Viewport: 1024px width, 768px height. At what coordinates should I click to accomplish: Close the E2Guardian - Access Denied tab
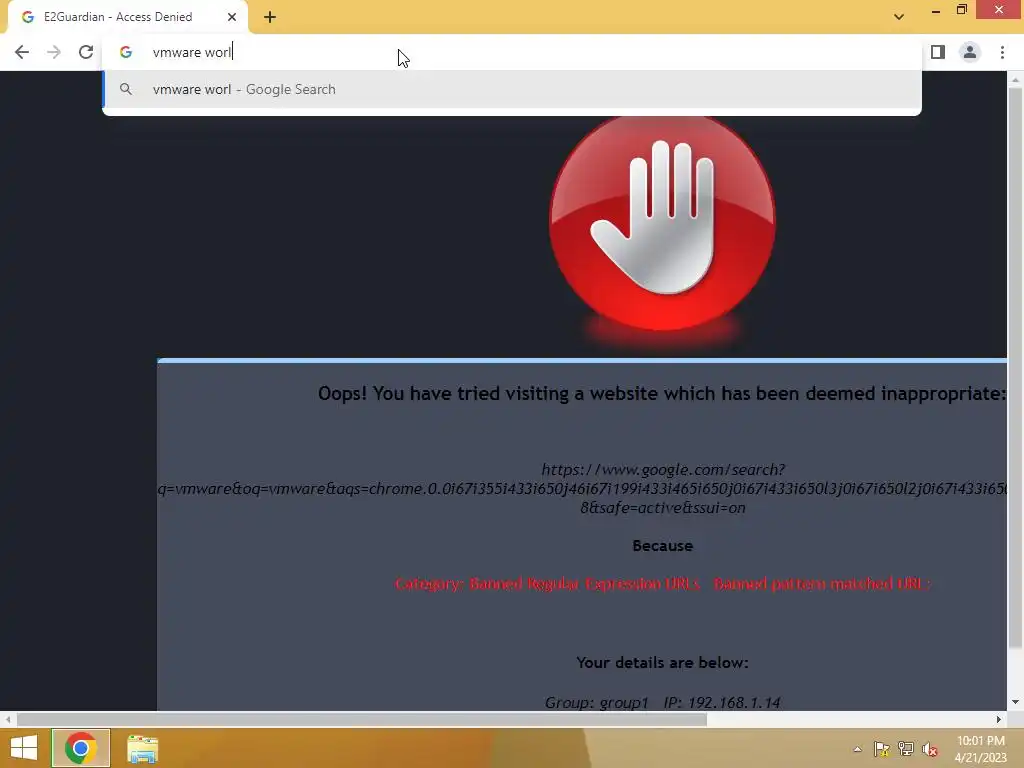232,17
